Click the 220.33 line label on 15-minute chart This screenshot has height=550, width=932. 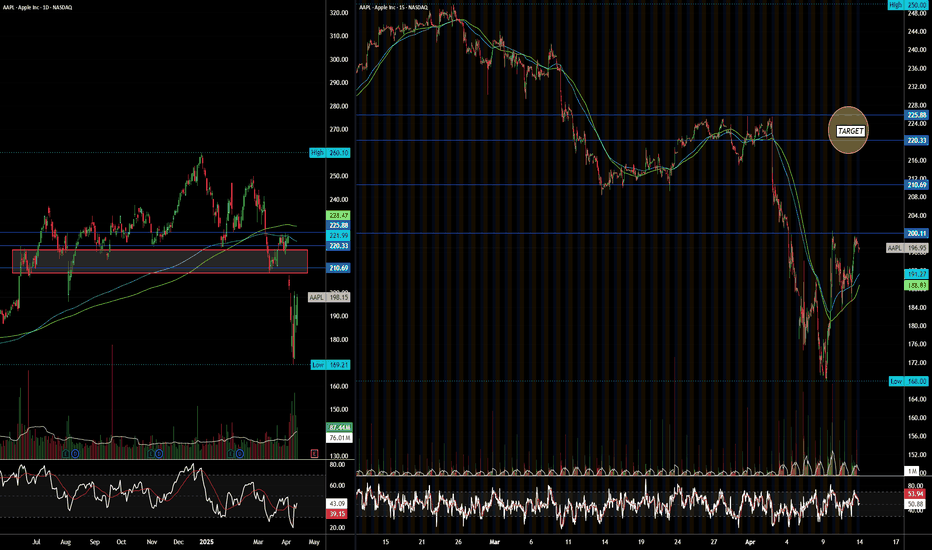(x=916, y=140)
